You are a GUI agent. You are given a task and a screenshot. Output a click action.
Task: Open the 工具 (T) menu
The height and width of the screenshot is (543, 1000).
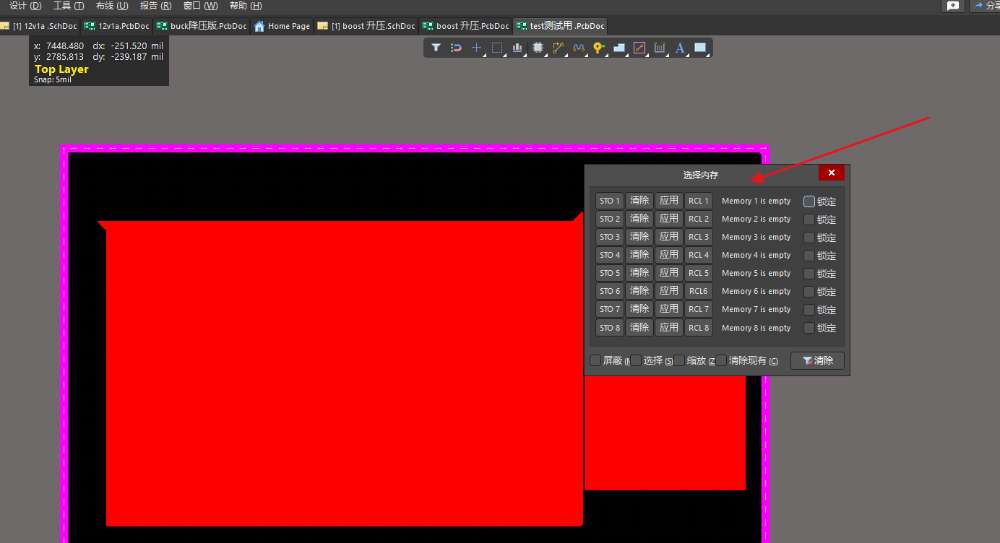pyautogui.click(x=68, y=6)
